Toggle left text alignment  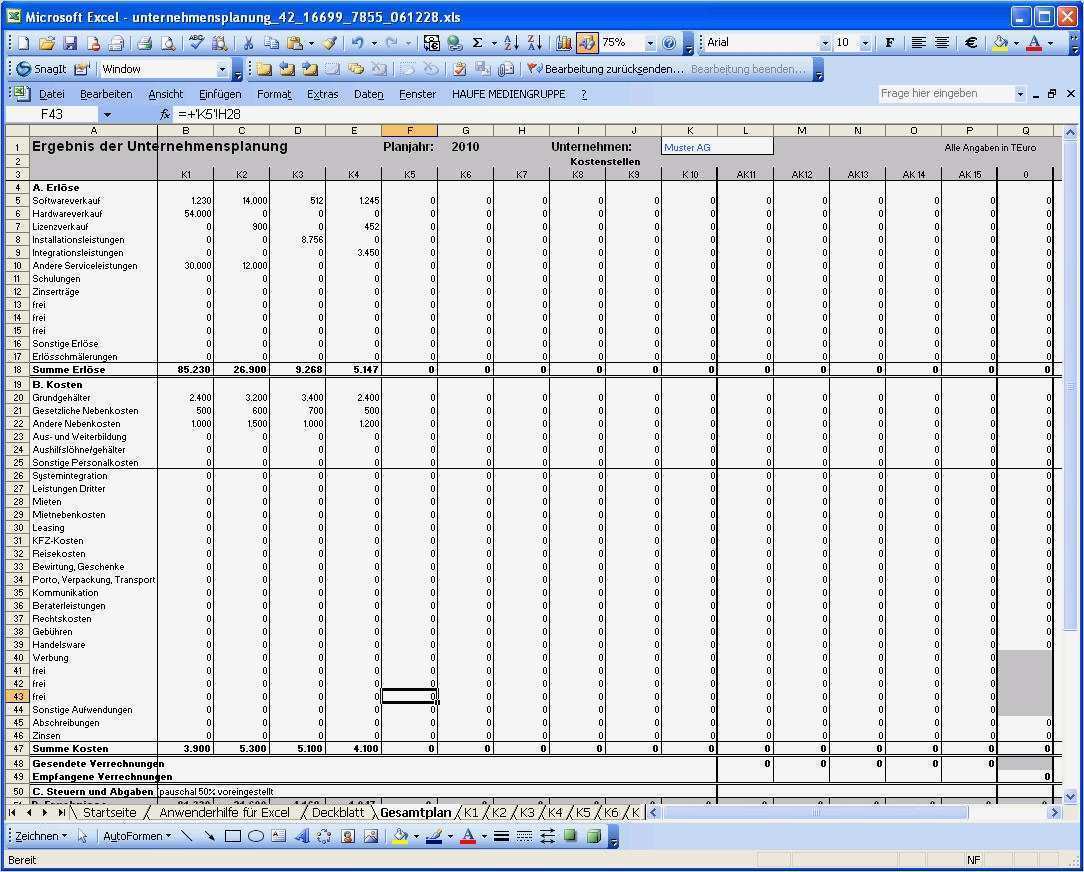click(x=918, y=43)
